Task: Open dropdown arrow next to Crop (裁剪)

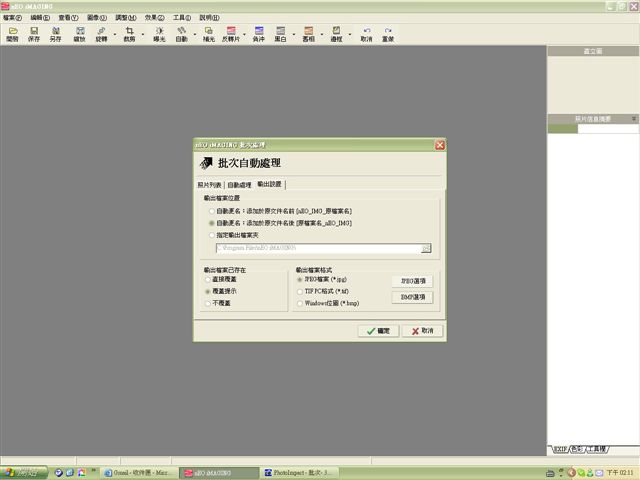Action: 143,34
